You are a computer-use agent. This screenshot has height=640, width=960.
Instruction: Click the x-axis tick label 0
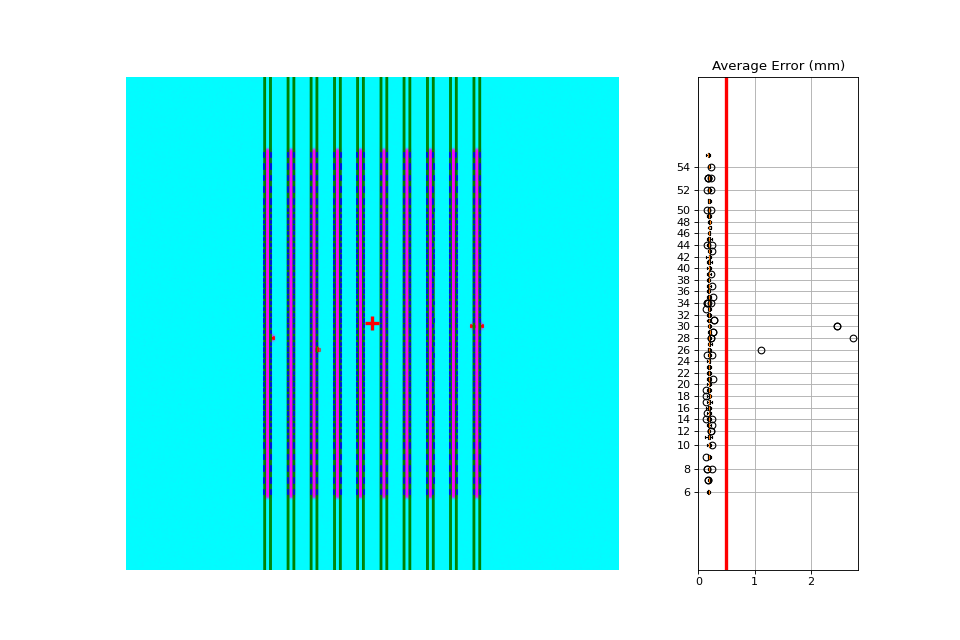coord(699,581)
